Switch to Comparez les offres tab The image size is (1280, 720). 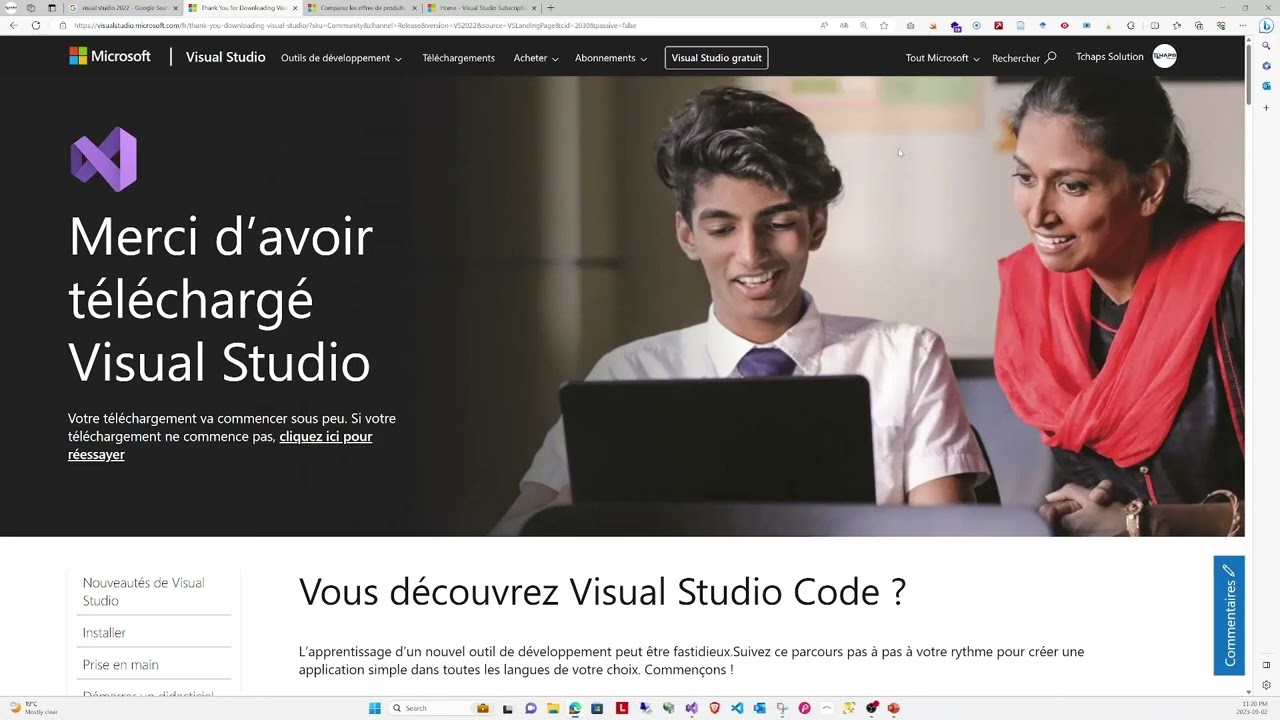click(x=362, y=8)
